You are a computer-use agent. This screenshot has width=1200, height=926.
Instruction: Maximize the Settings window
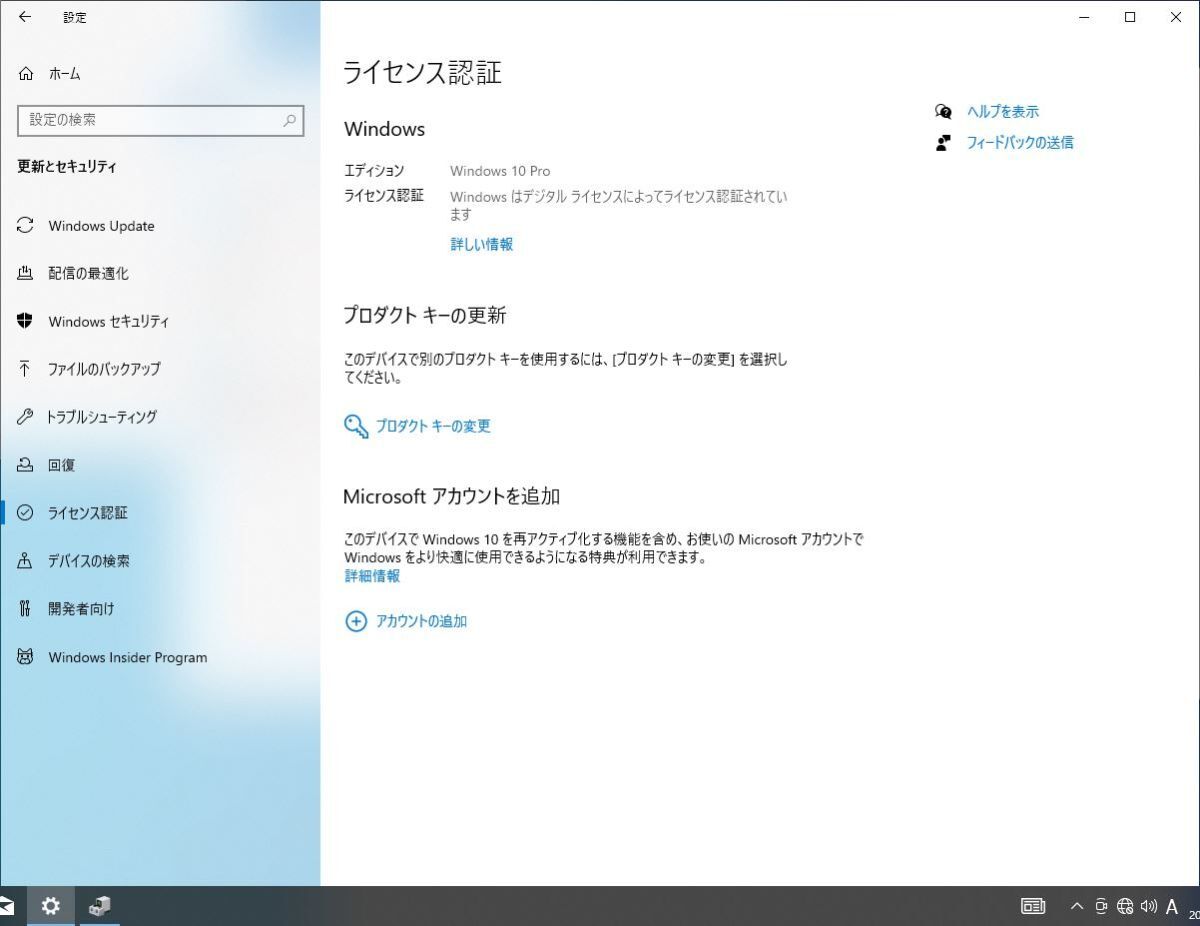pos(1130,17)
